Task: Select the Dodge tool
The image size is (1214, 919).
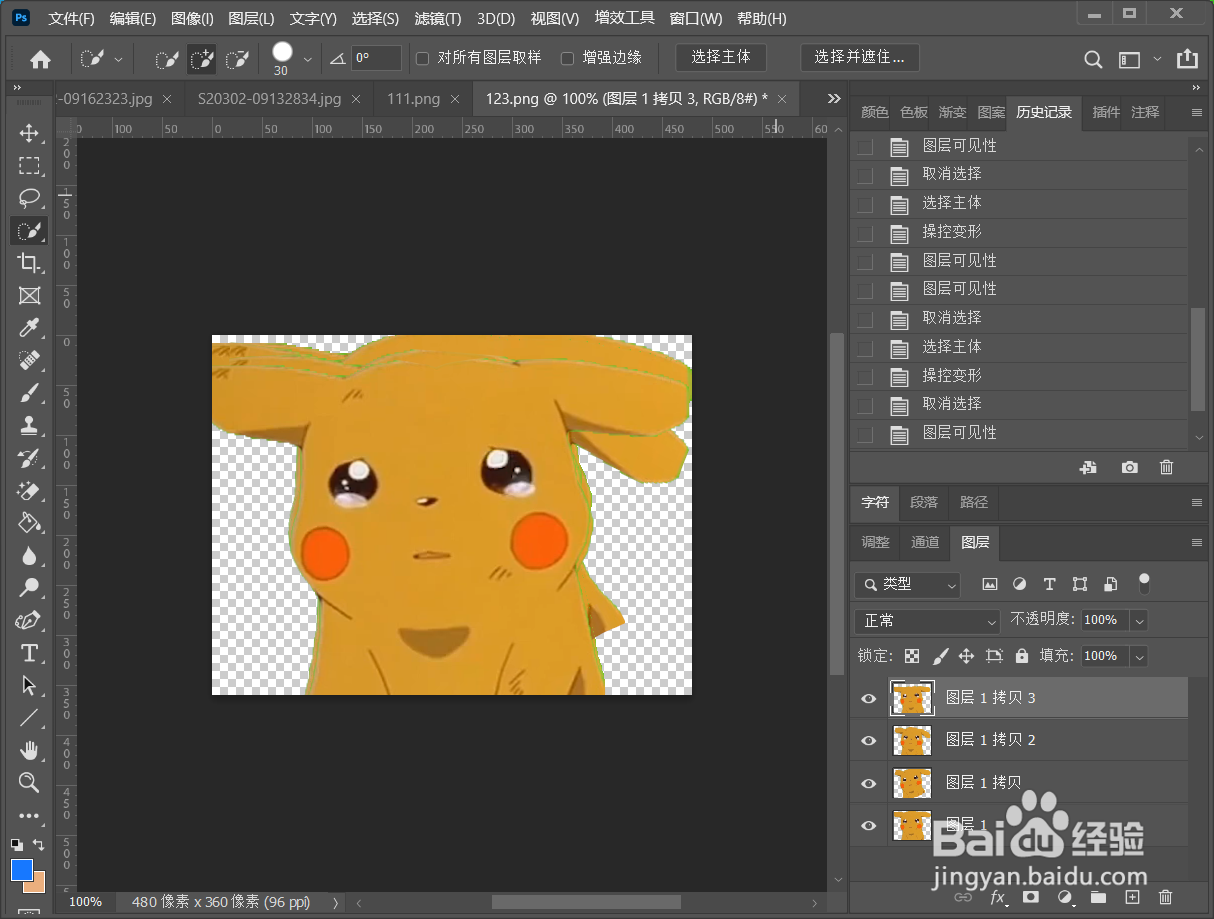Action: (29, 588)
